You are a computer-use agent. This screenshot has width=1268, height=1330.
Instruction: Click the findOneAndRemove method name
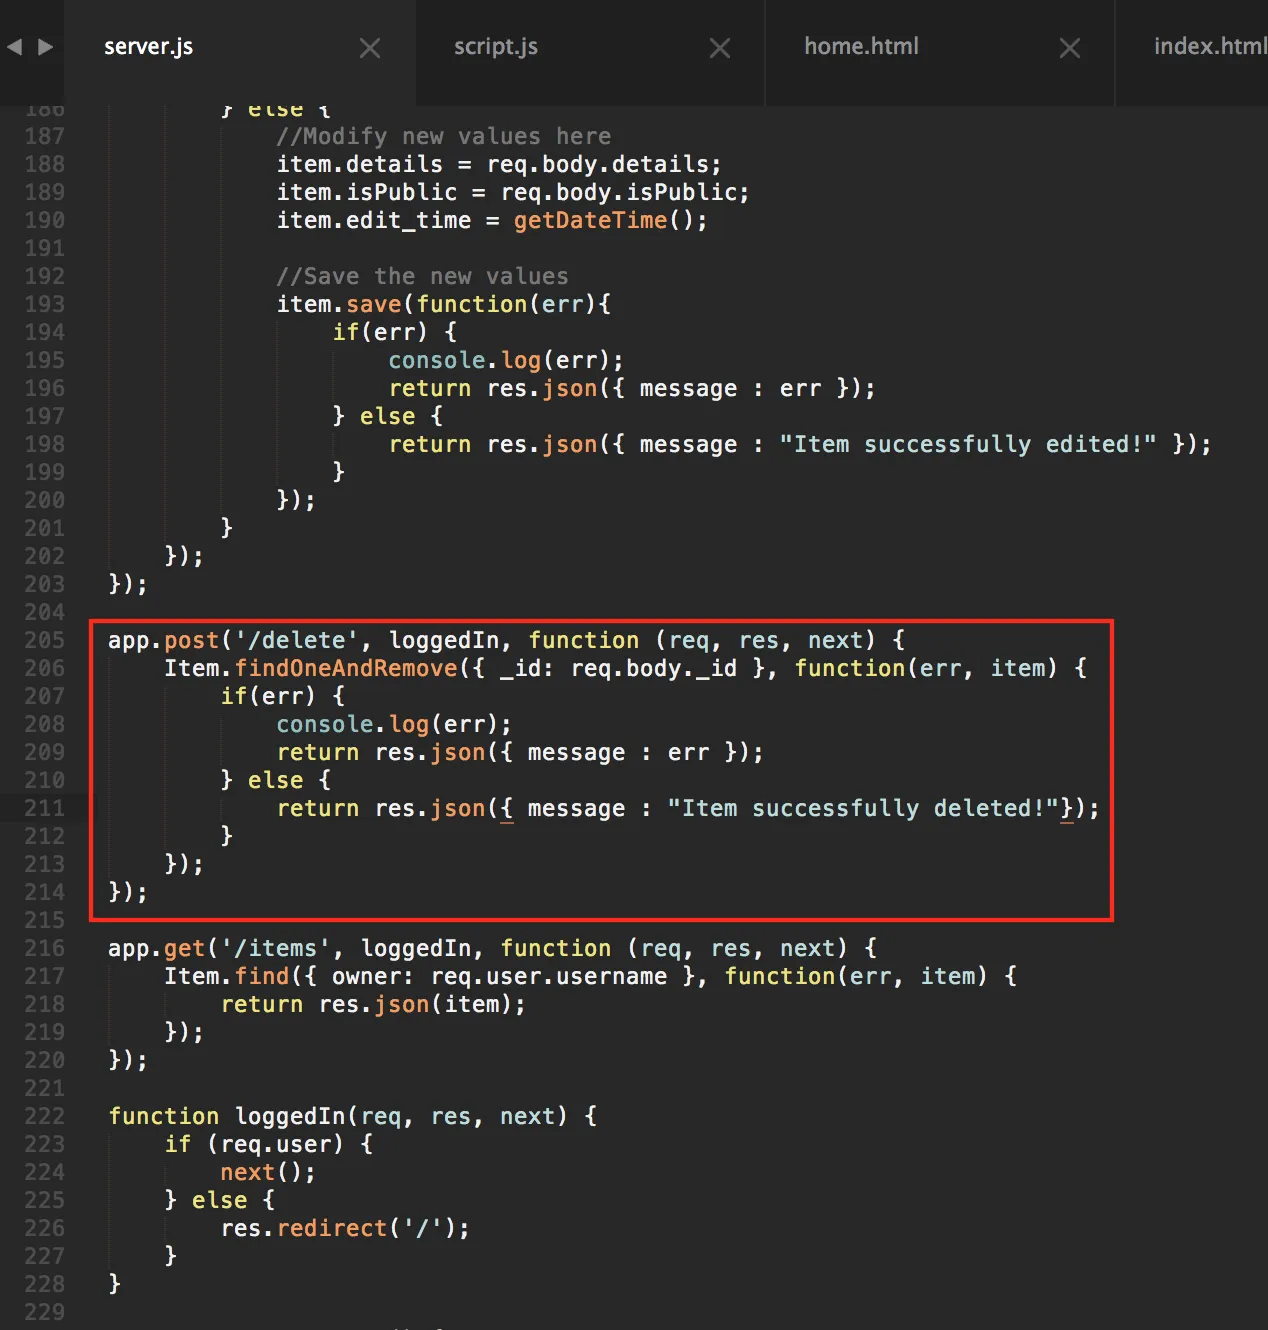pyautogui.click(x=346, y=668)
